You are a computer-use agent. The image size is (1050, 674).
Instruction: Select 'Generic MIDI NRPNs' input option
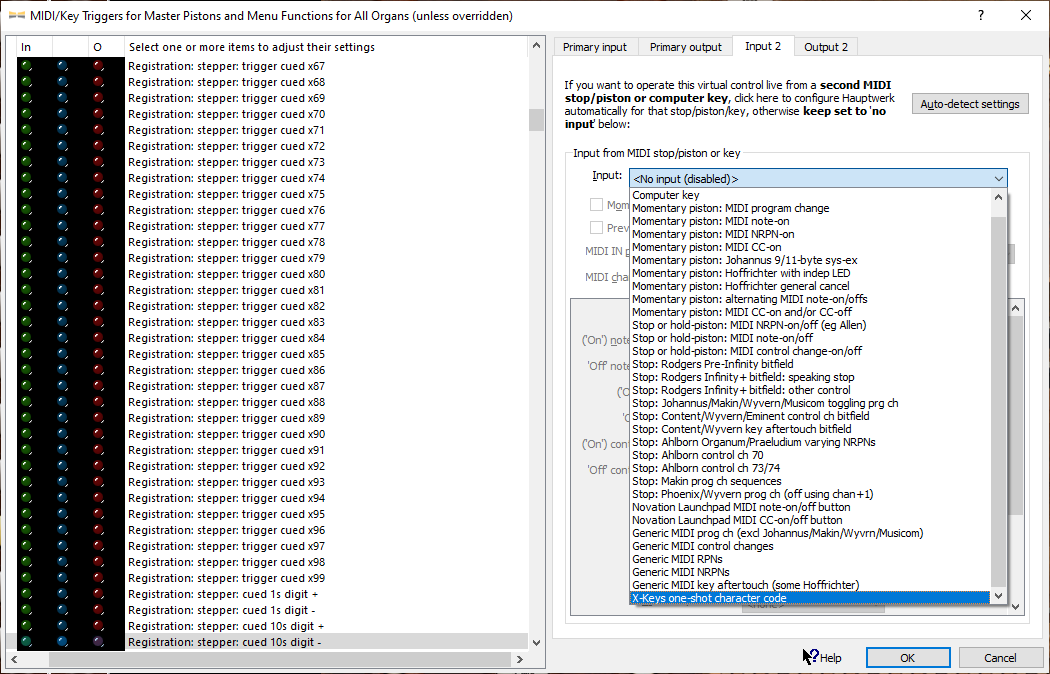click(x=681, y=572)
